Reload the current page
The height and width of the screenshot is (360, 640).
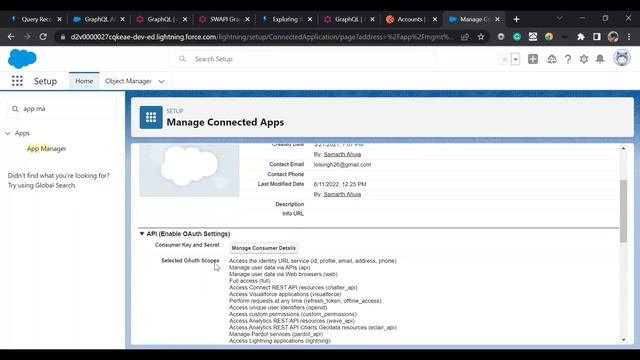pyautogui.click(x=43, y=37)
